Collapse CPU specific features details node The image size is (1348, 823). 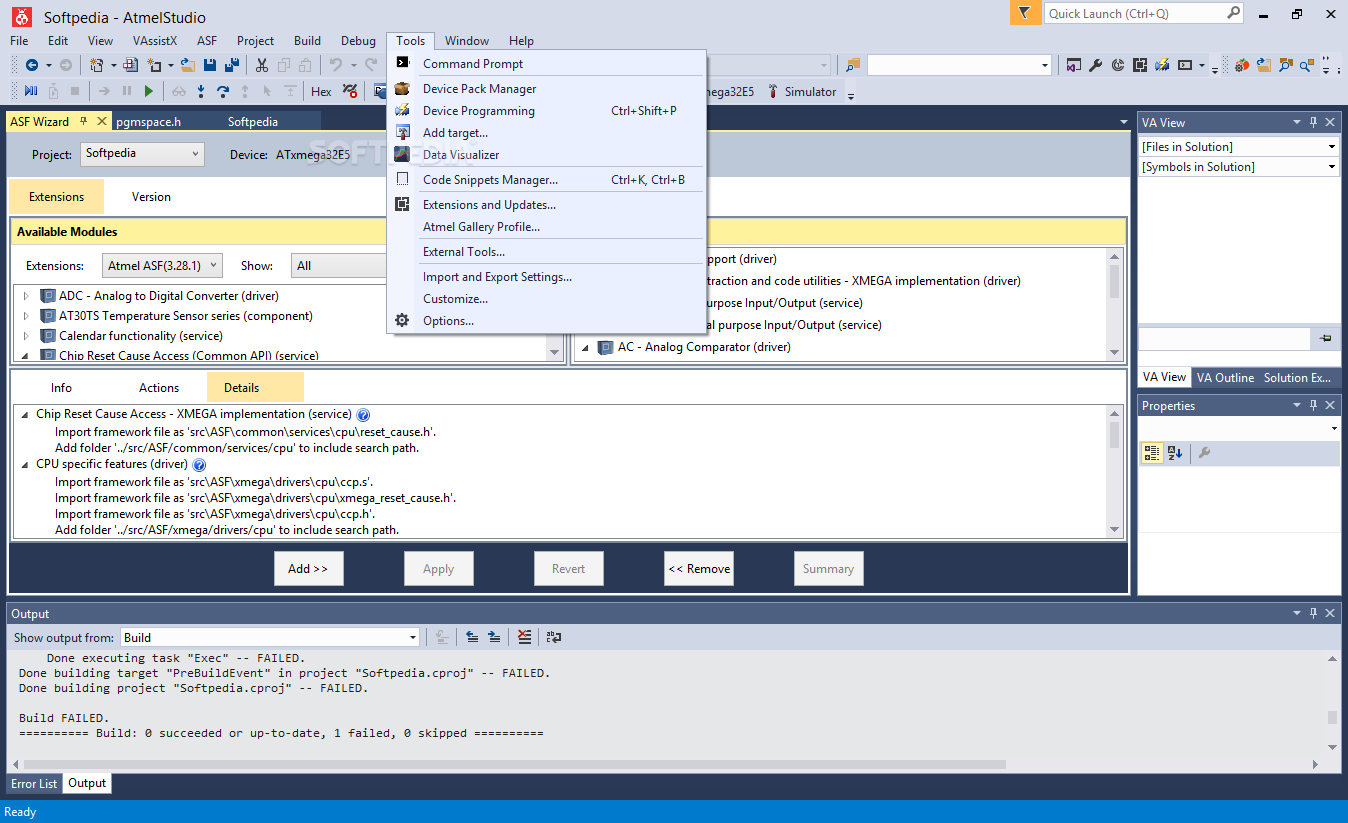(x=25, y=465)
